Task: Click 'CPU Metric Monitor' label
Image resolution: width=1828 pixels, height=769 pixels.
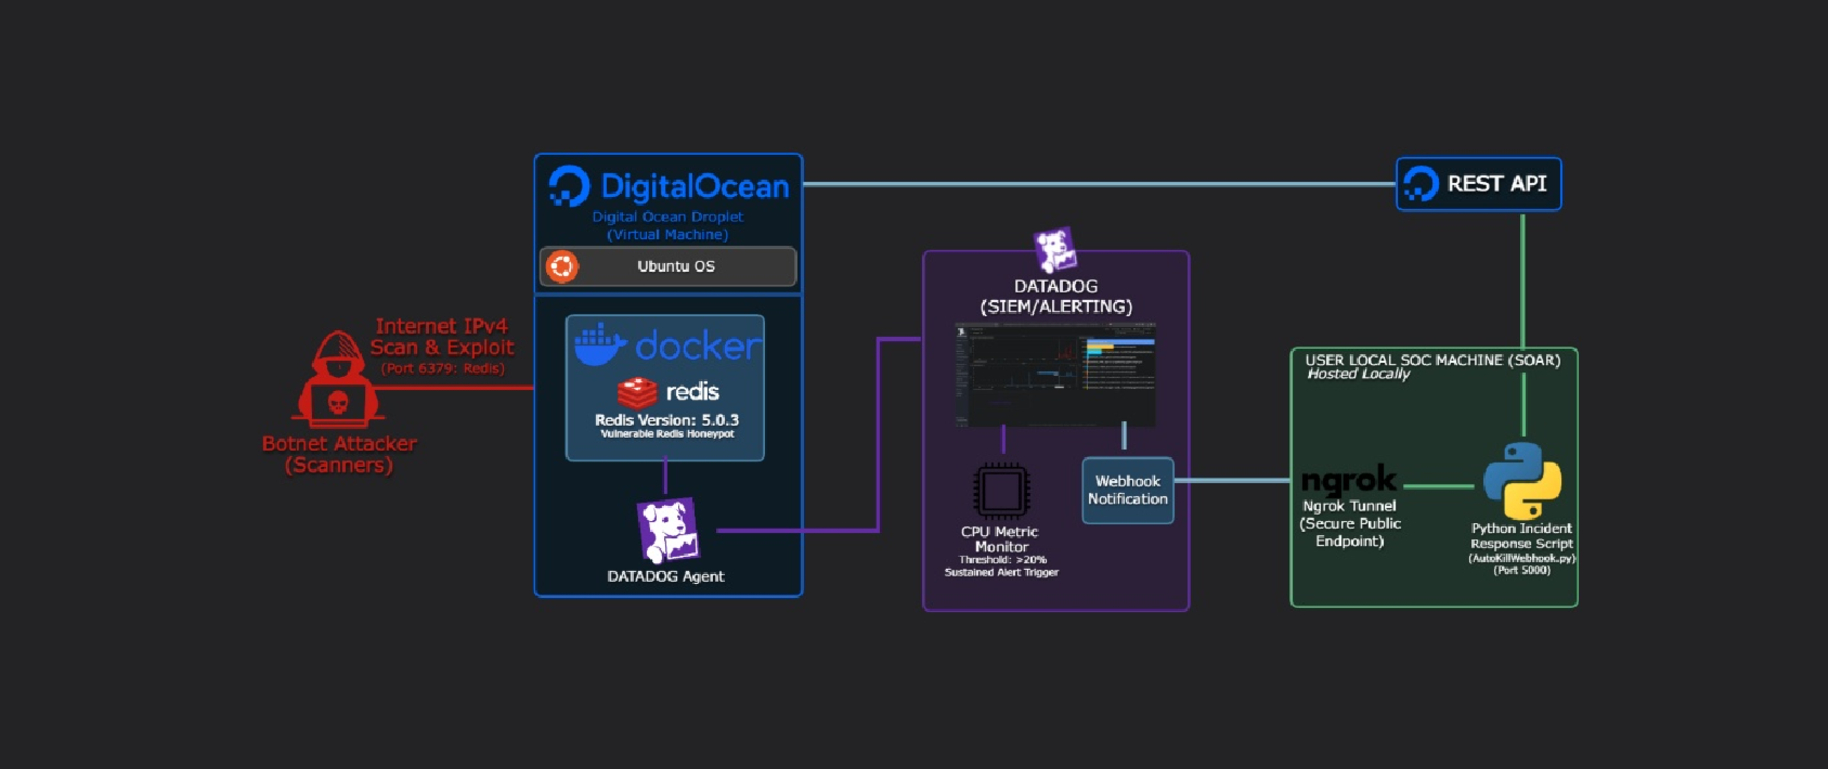Action: 1000,539
